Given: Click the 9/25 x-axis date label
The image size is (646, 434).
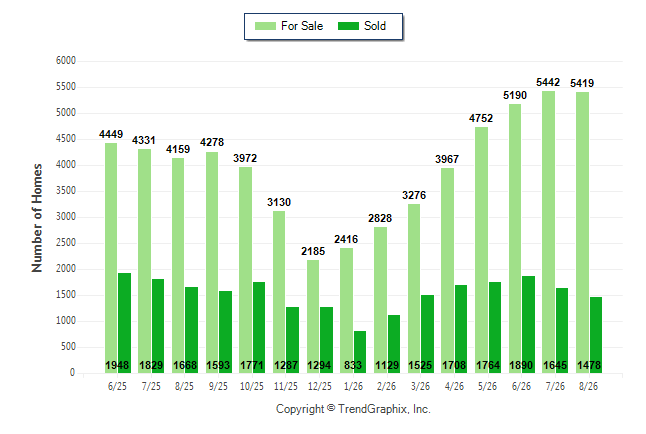Looking at the screenshot, I should pyautogui.click(x=218, y=387).
